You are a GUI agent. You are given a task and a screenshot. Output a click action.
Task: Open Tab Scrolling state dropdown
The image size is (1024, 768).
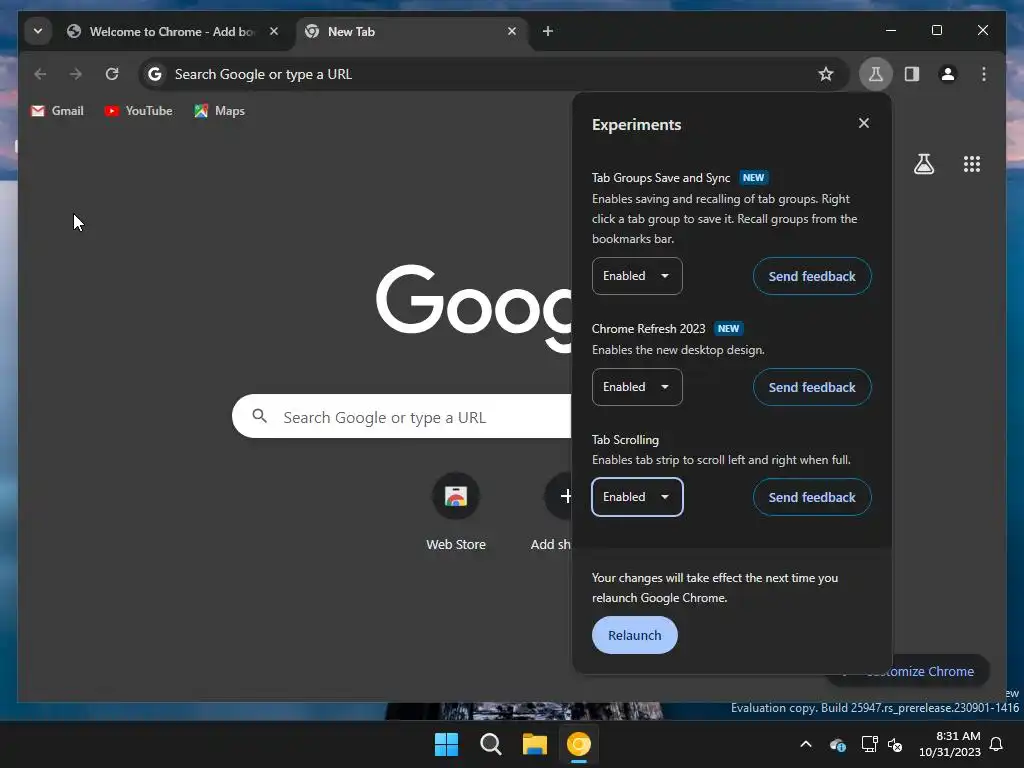(x=637, y=497)
